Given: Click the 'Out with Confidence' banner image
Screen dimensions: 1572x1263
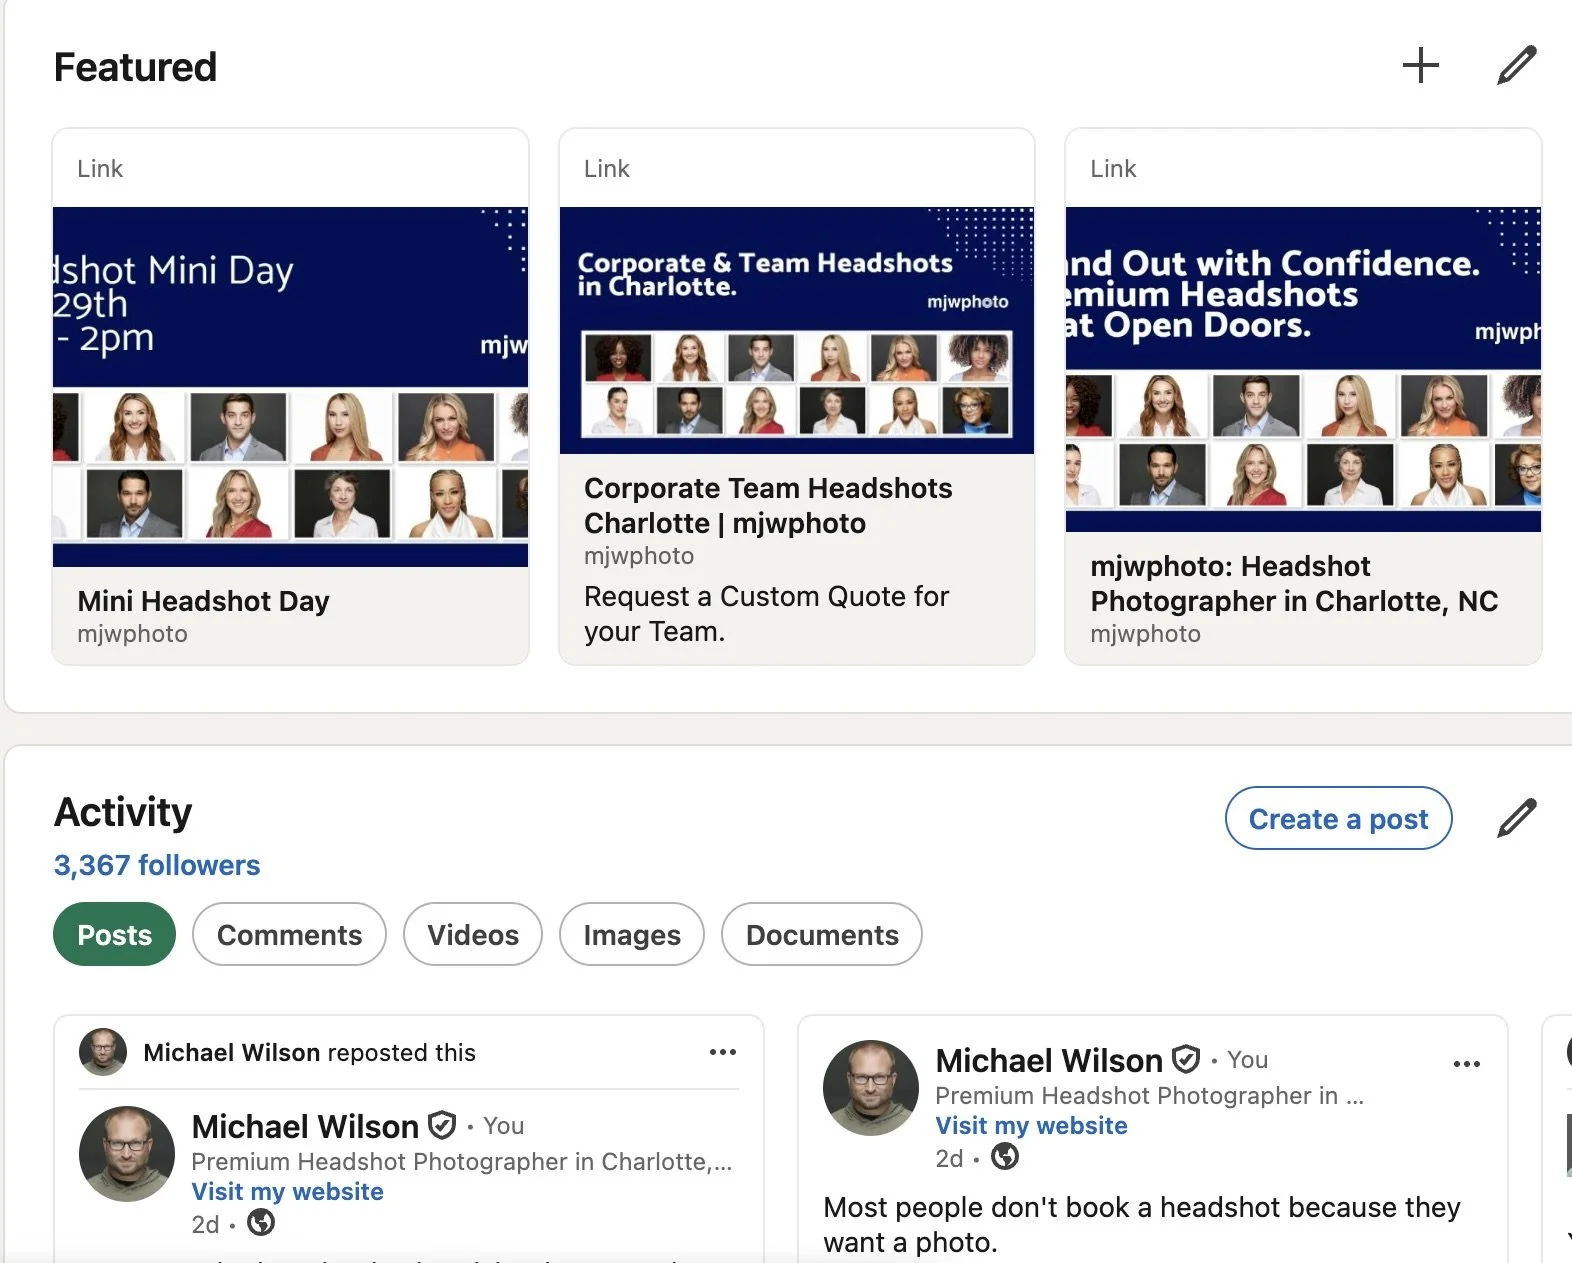Looking at the screenshot, I should pyautogui.click(x=1303, y=369).
